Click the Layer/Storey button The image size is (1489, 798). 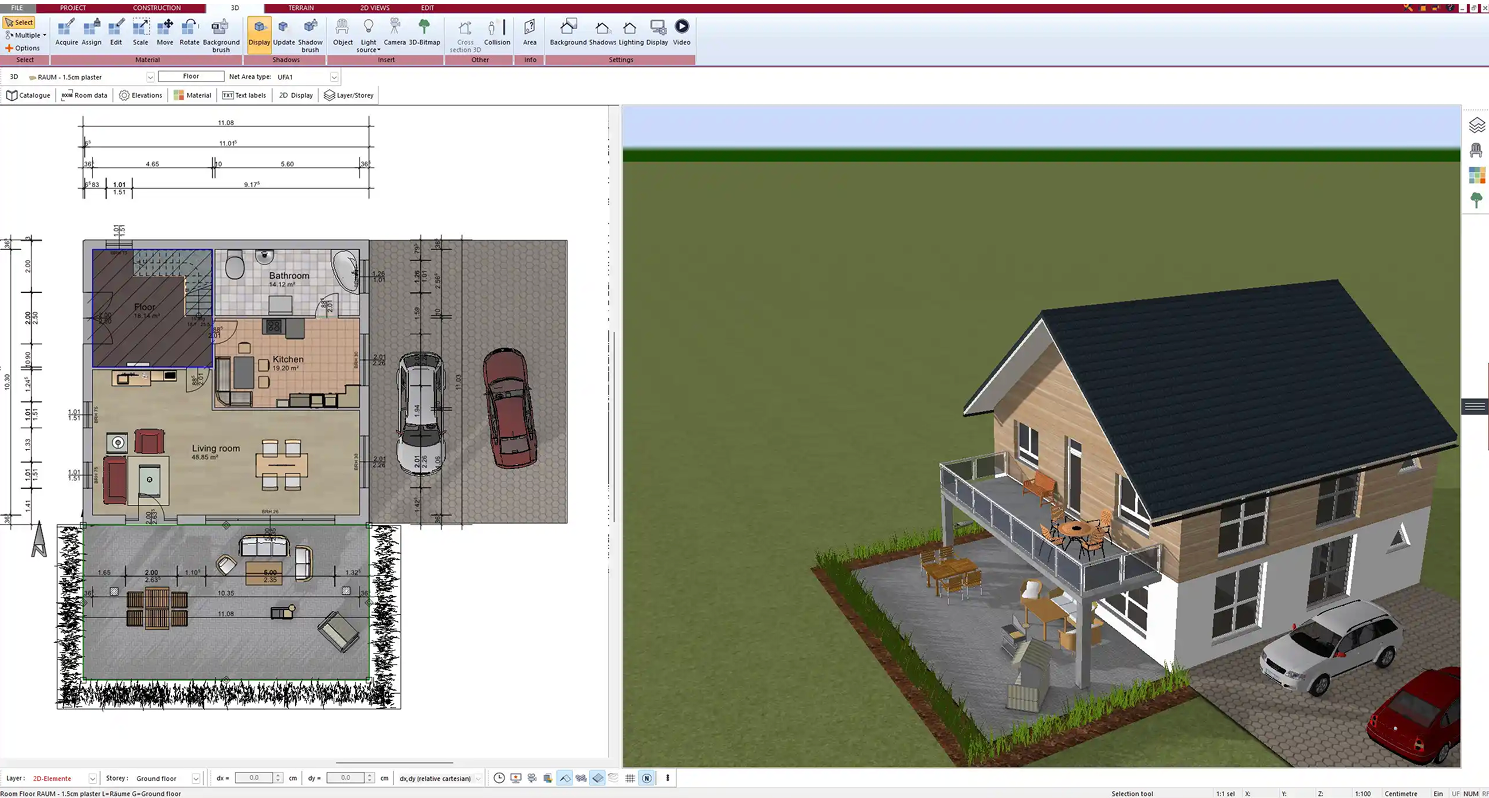[349, 96]
